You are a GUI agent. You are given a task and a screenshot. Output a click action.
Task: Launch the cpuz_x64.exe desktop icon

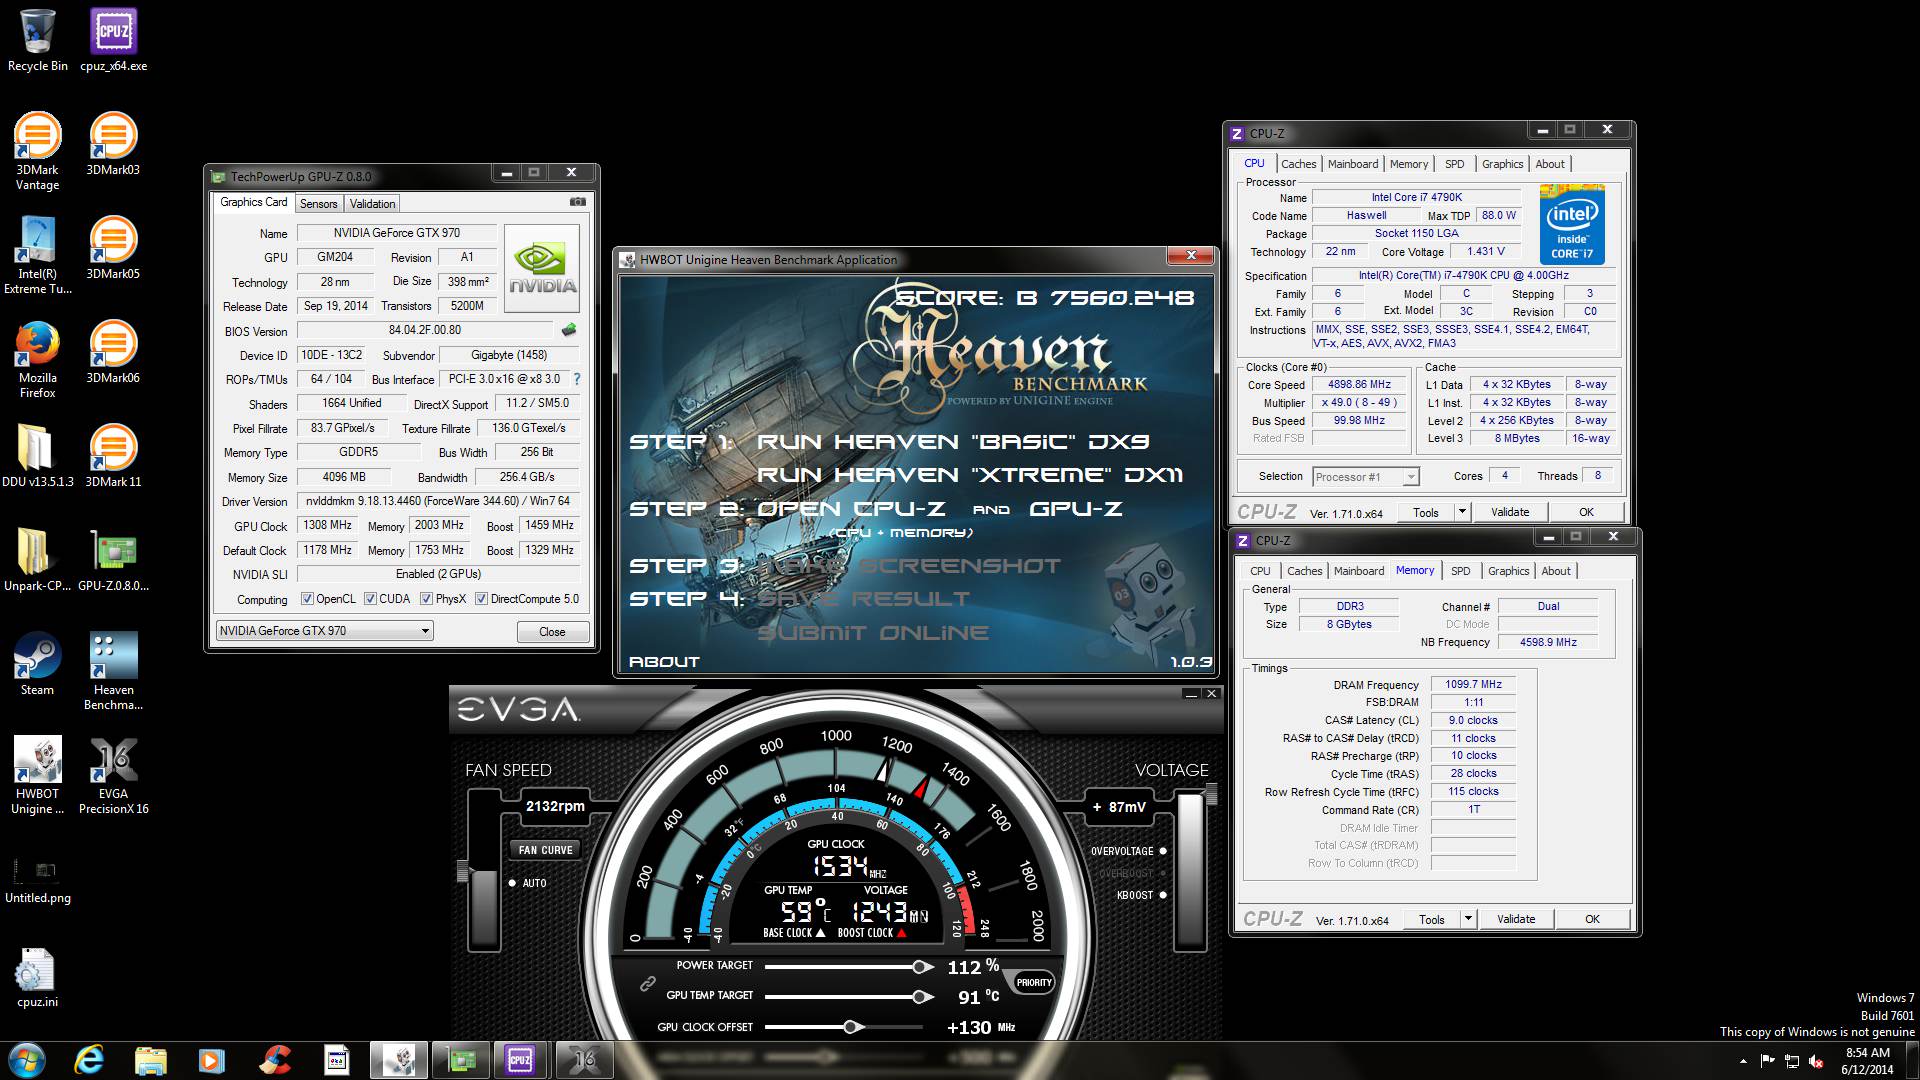click(113, 40)
